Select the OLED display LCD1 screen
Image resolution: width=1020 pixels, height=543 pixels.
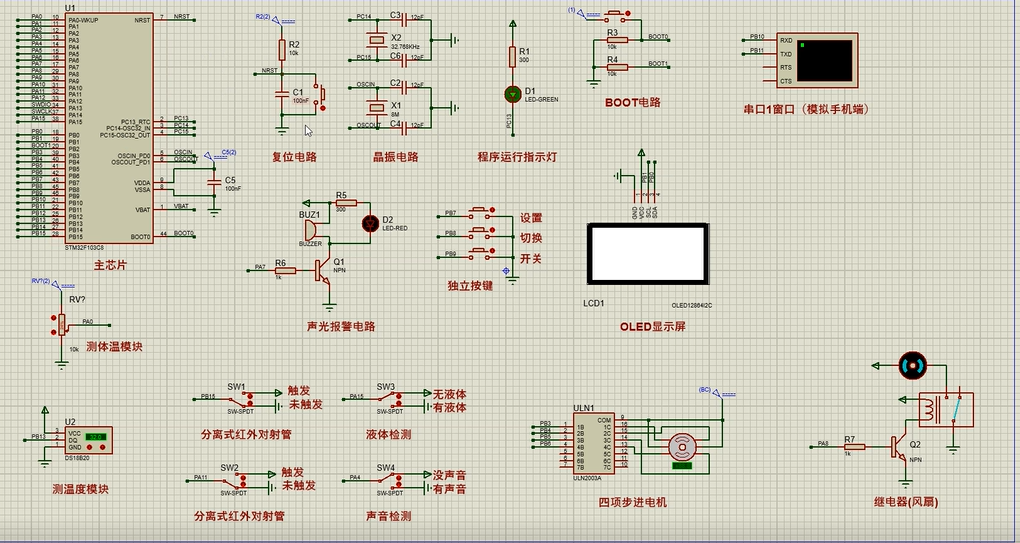pyautogui.click(x=648, y=254)
